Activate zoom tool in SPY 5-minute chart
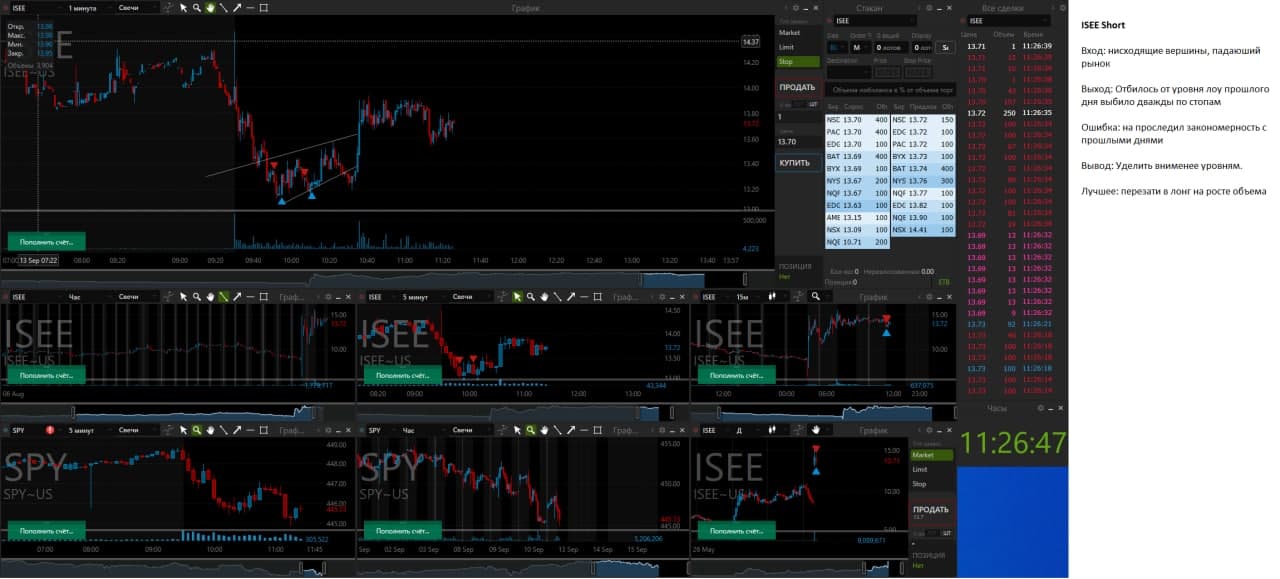The height and width of the screenshot is (579, 1280). pos(196,430)
